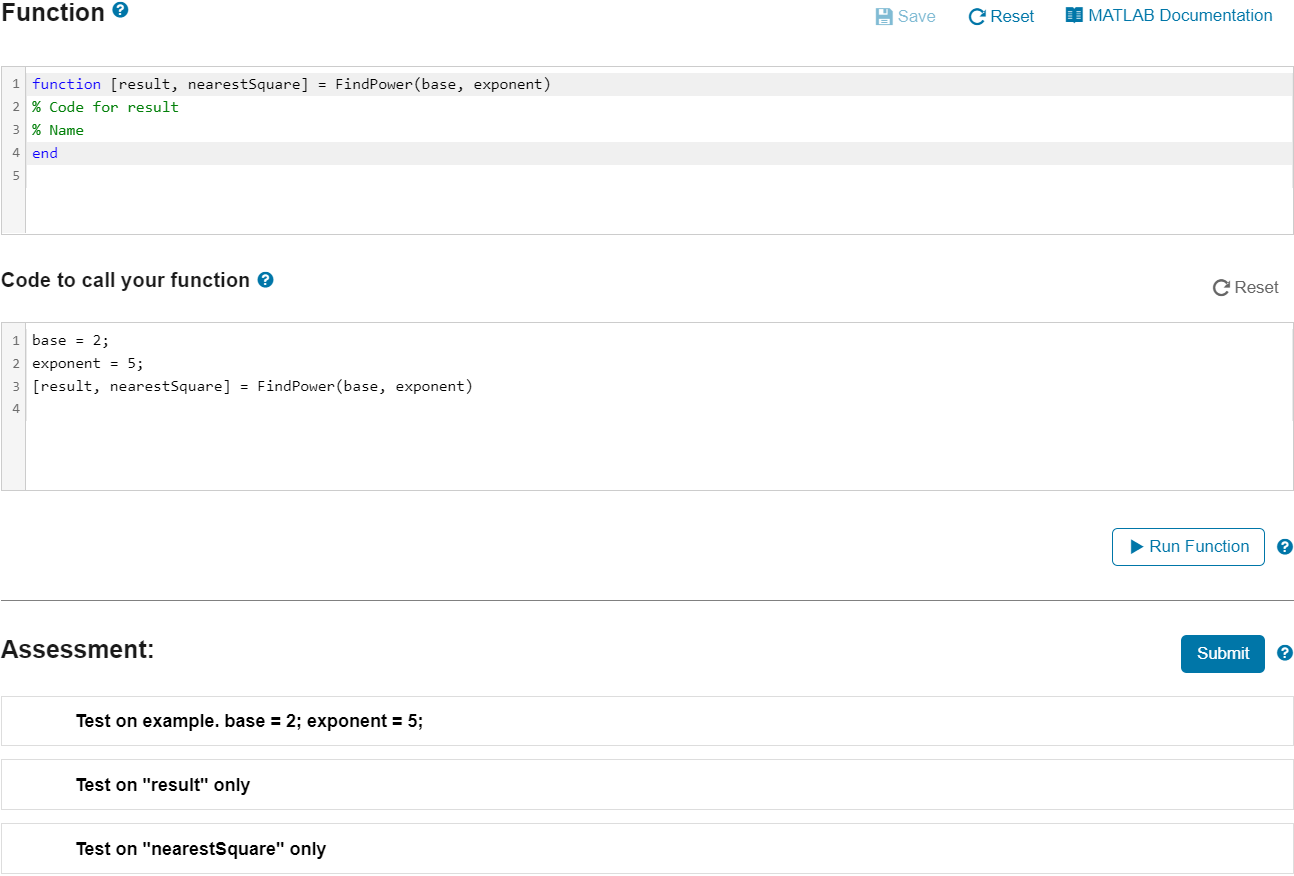Click the Reset label in the top toolbar
The width and height of the screenshot is (1294, 876).
1010,16
